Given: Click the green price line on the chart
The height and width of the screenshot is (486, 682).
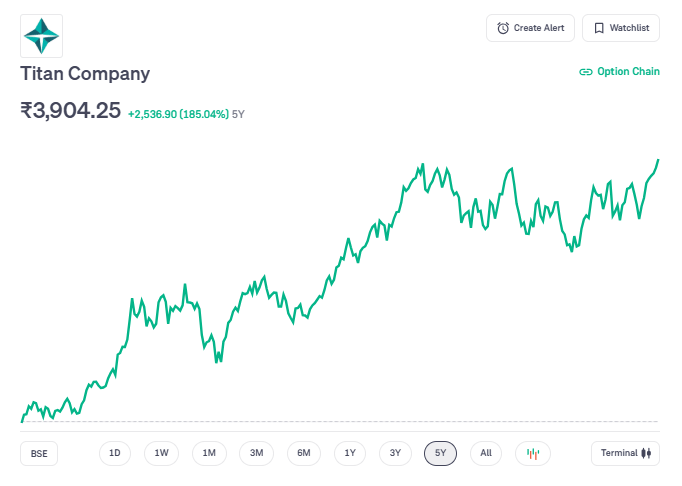Looking at the screenshot, I should (x=347, y=243).
